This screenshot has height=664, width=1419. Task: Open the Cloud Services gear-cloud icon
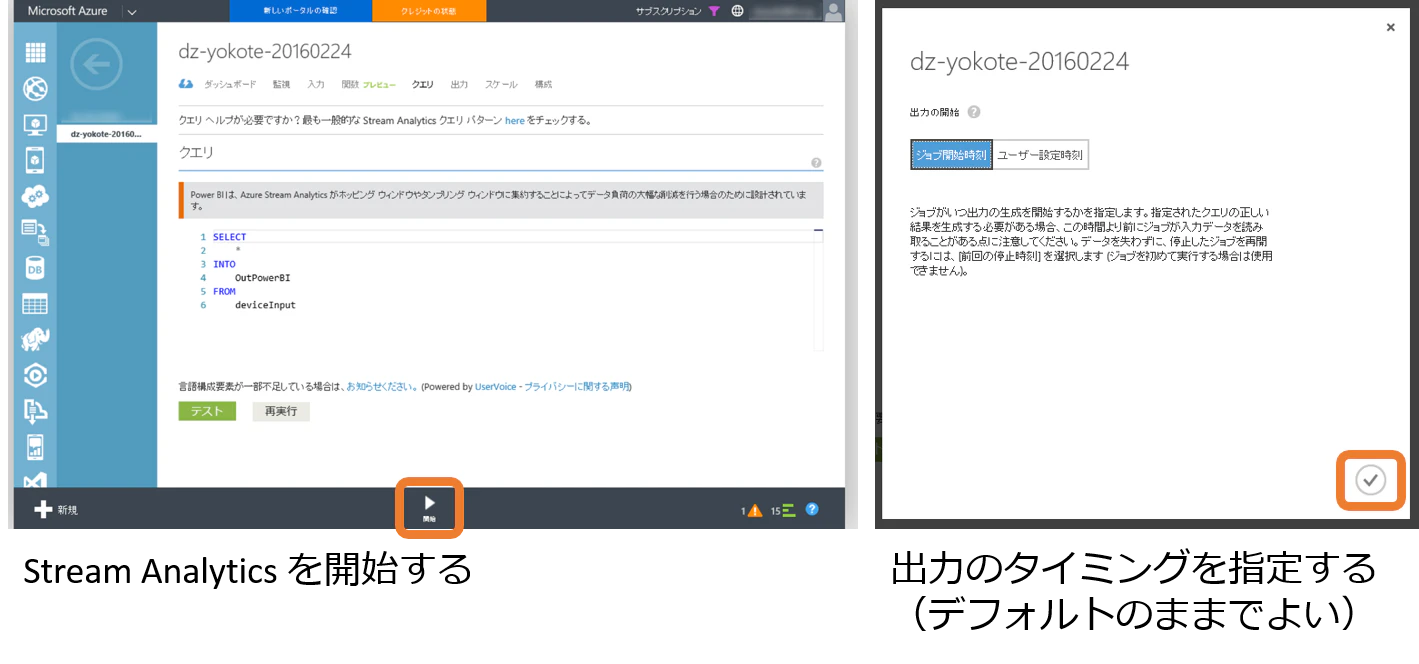[x=35, y=195]
